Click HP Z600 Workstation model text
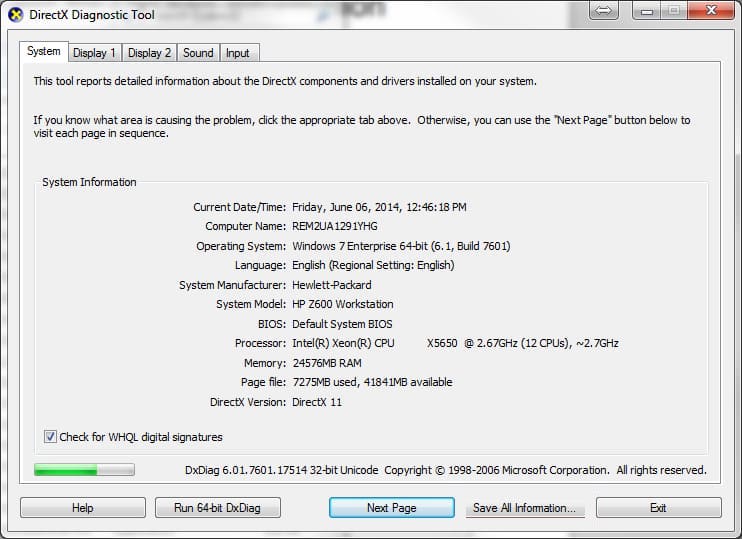742x539 pixels. (343, 304)
